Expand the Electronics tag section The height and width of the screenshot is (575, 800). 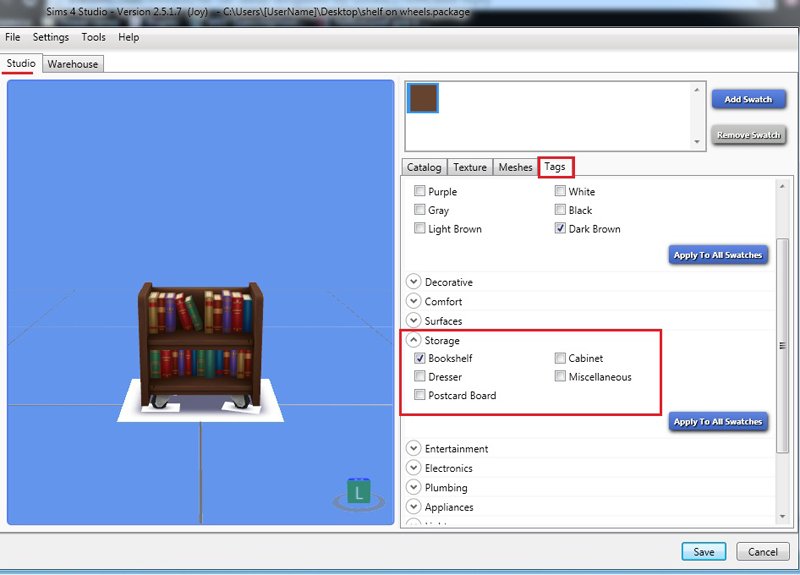point(414,468)
